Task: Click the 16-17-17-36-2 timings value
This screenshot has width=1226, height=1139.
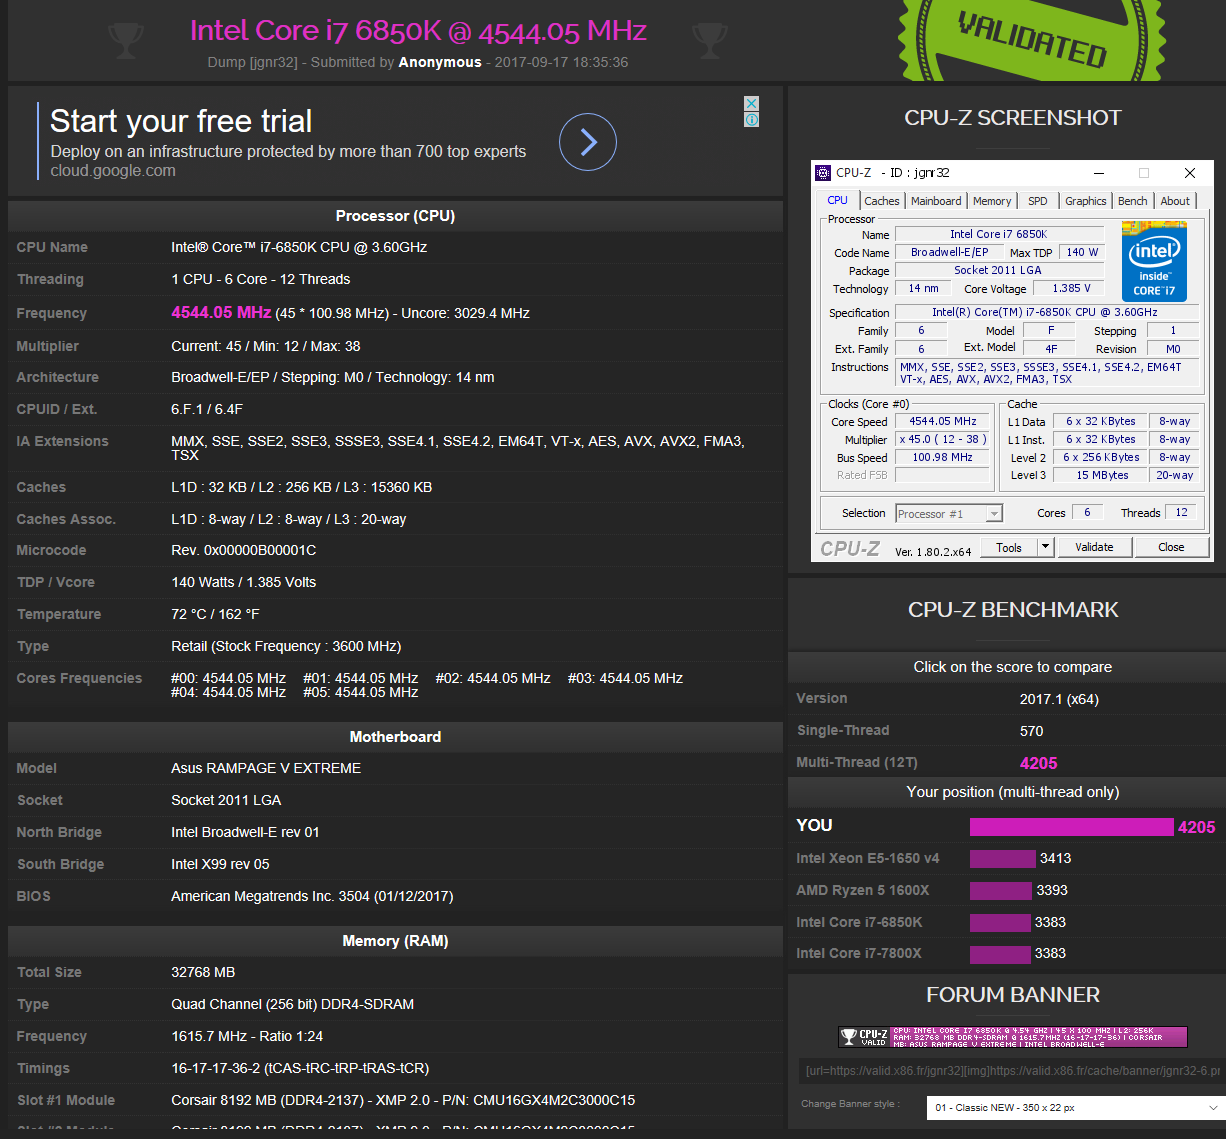Action: pyautogui.click(x=300, y=1068)
